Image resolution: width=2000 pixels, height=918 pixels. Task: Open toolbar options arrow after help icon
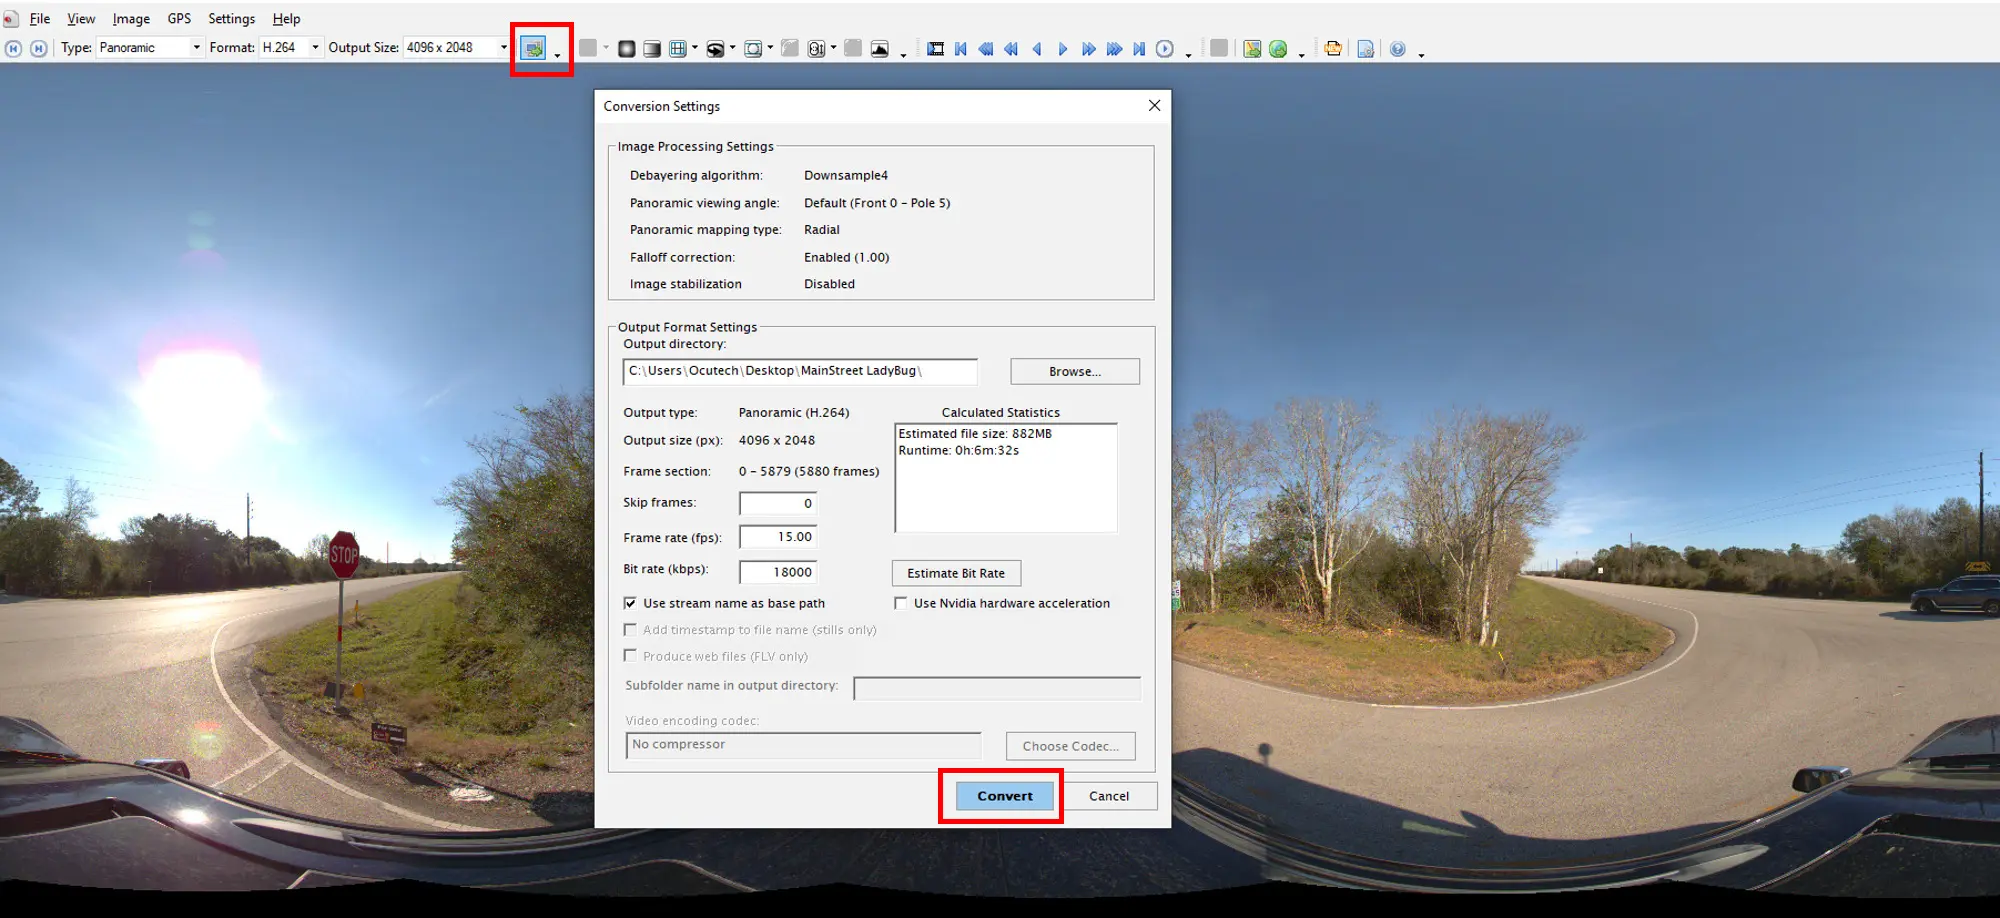click(x=1421, y=55)
